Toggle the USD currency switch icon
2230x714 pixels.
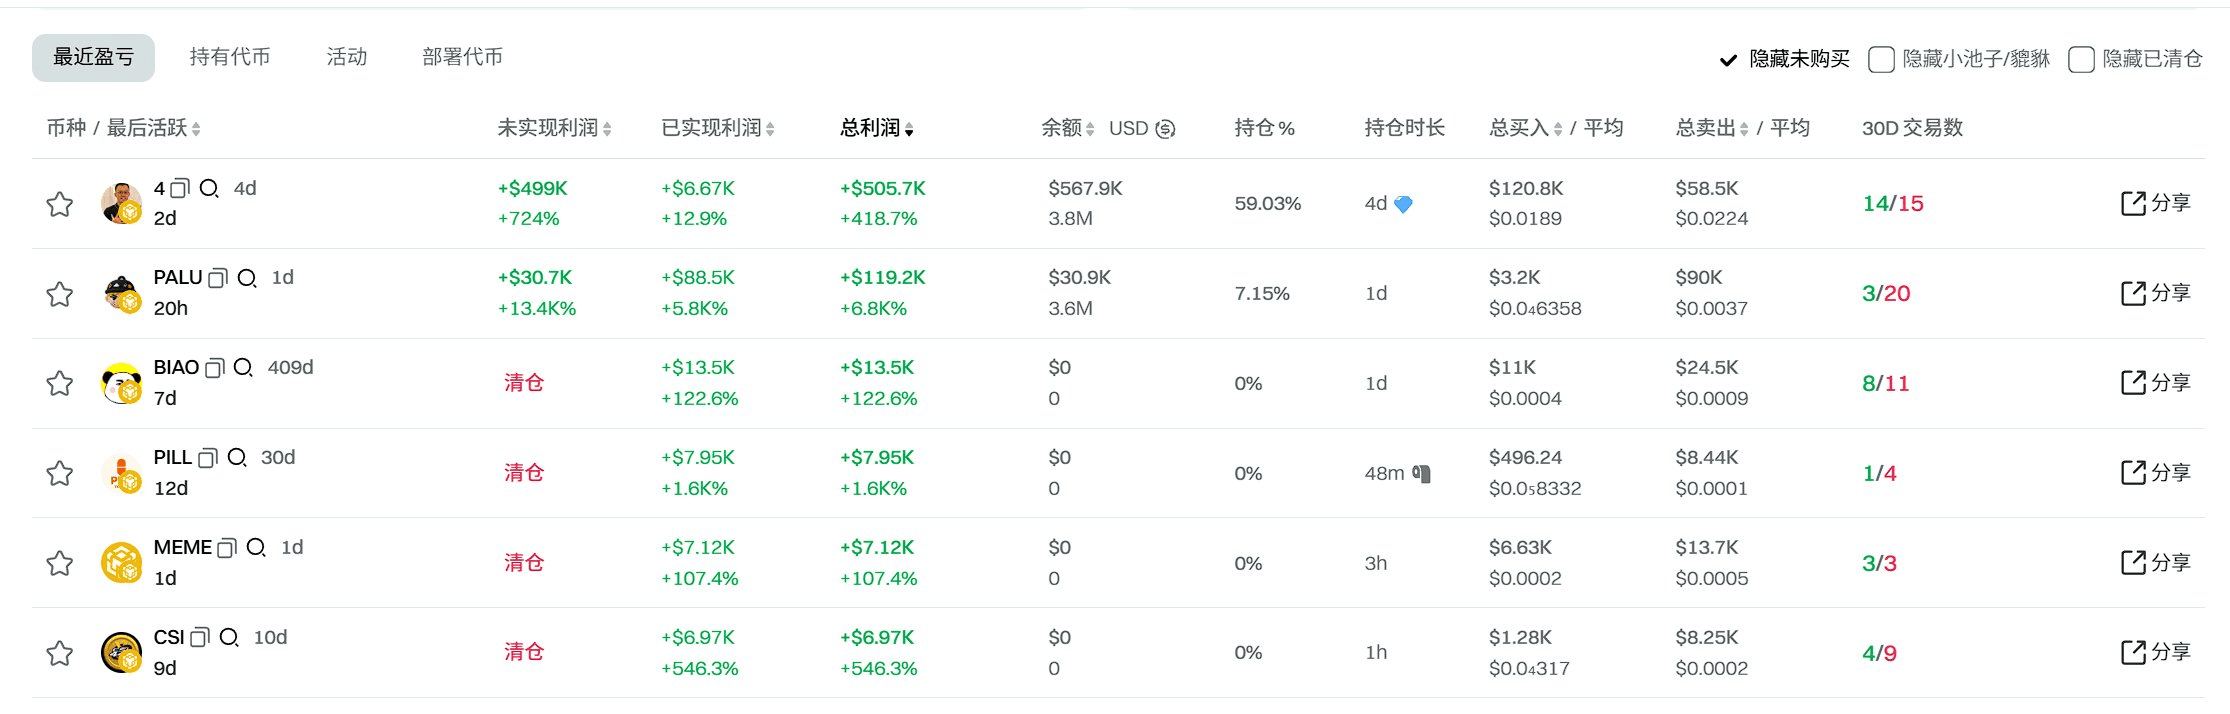click(x=1165, y=129)
